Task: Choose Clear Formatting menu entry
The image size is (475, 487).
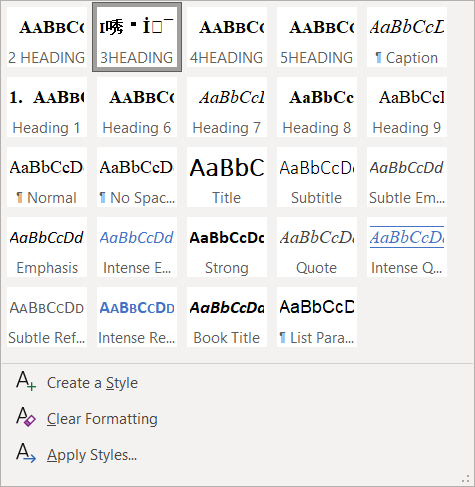Action: pos(237,419)
